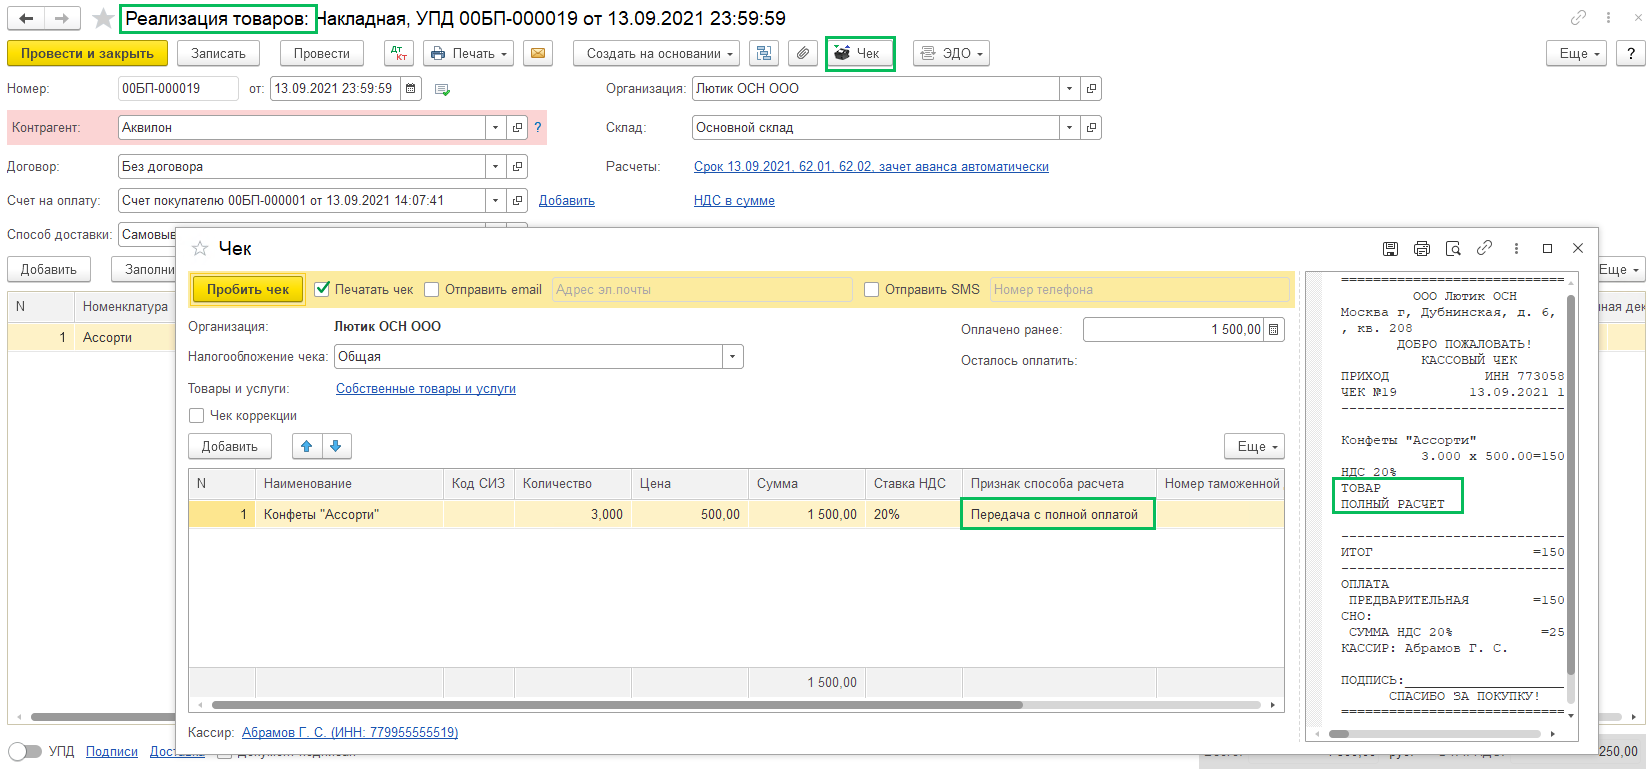Move row down with blue down arrow

coord(336,446)
